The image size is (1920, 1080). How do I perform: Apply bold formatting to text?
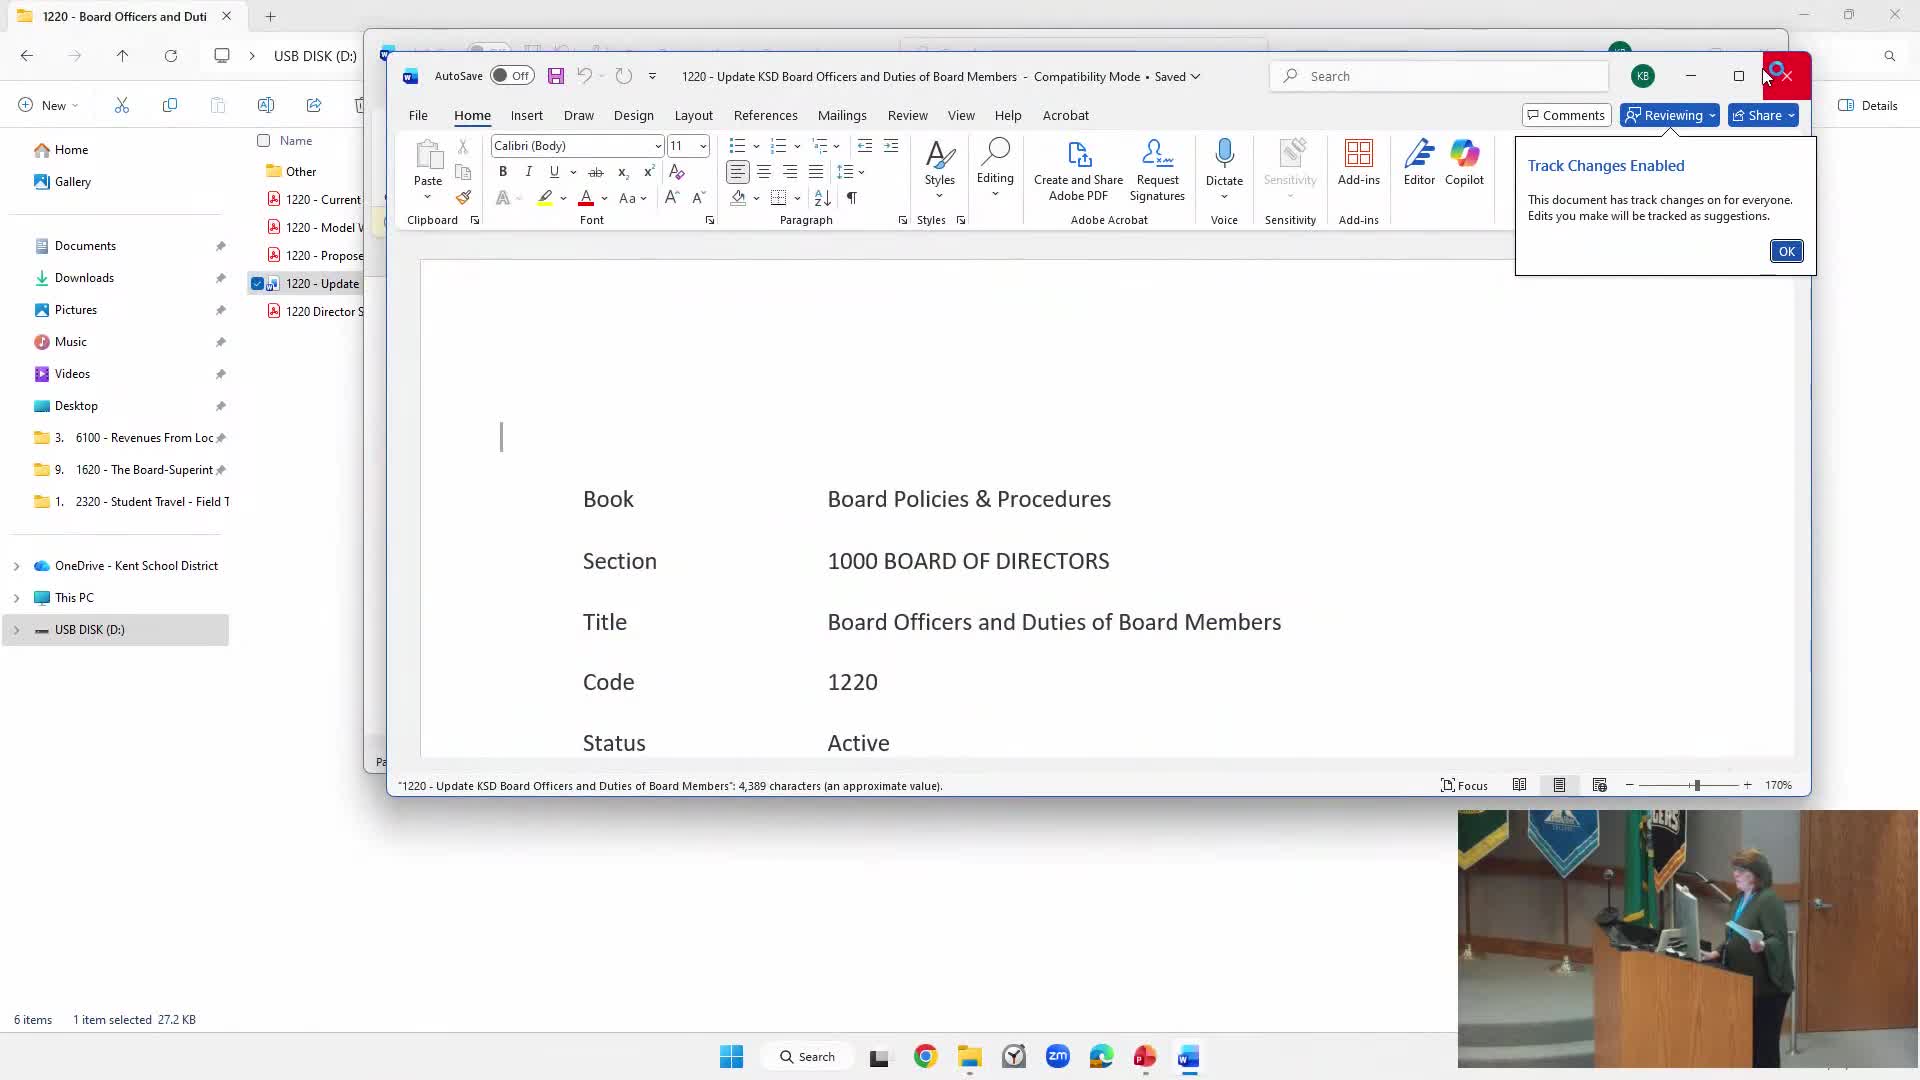[503, 172]
